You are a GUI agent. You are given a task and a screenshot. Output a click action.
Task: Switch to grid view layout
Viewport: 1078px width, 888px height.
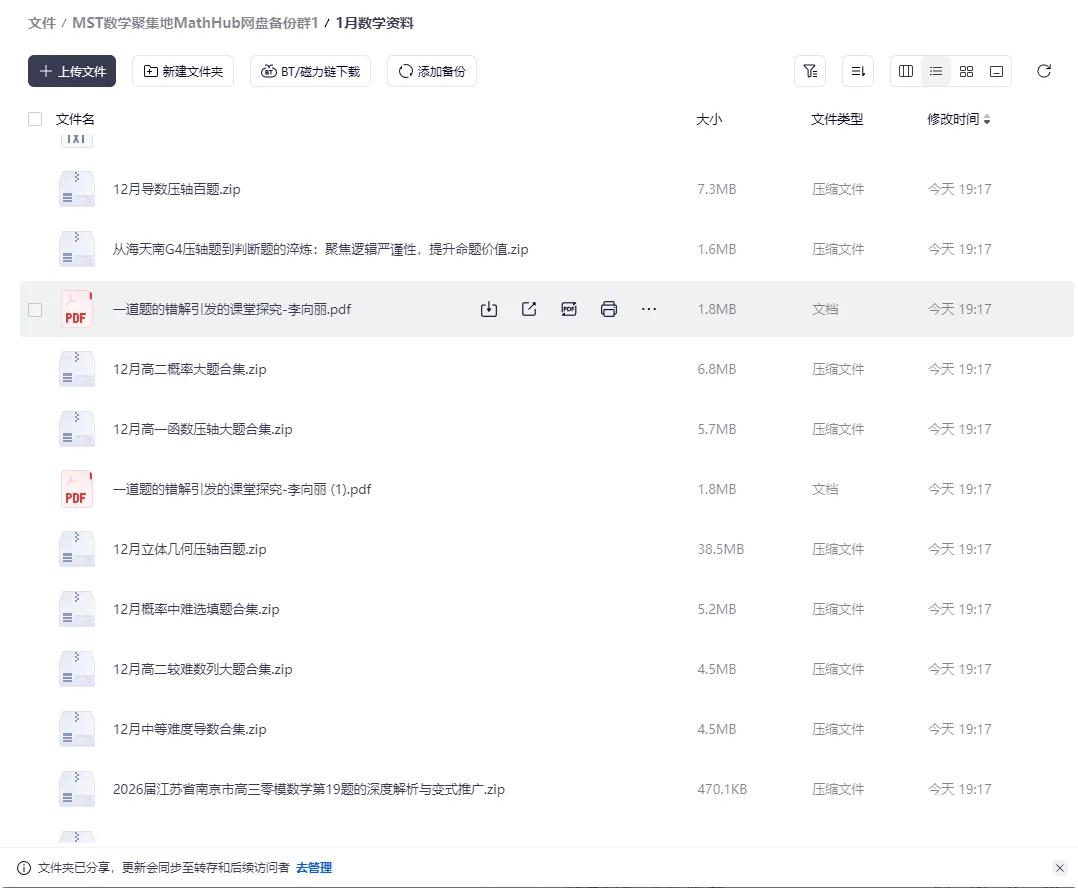tap(966, 71)
